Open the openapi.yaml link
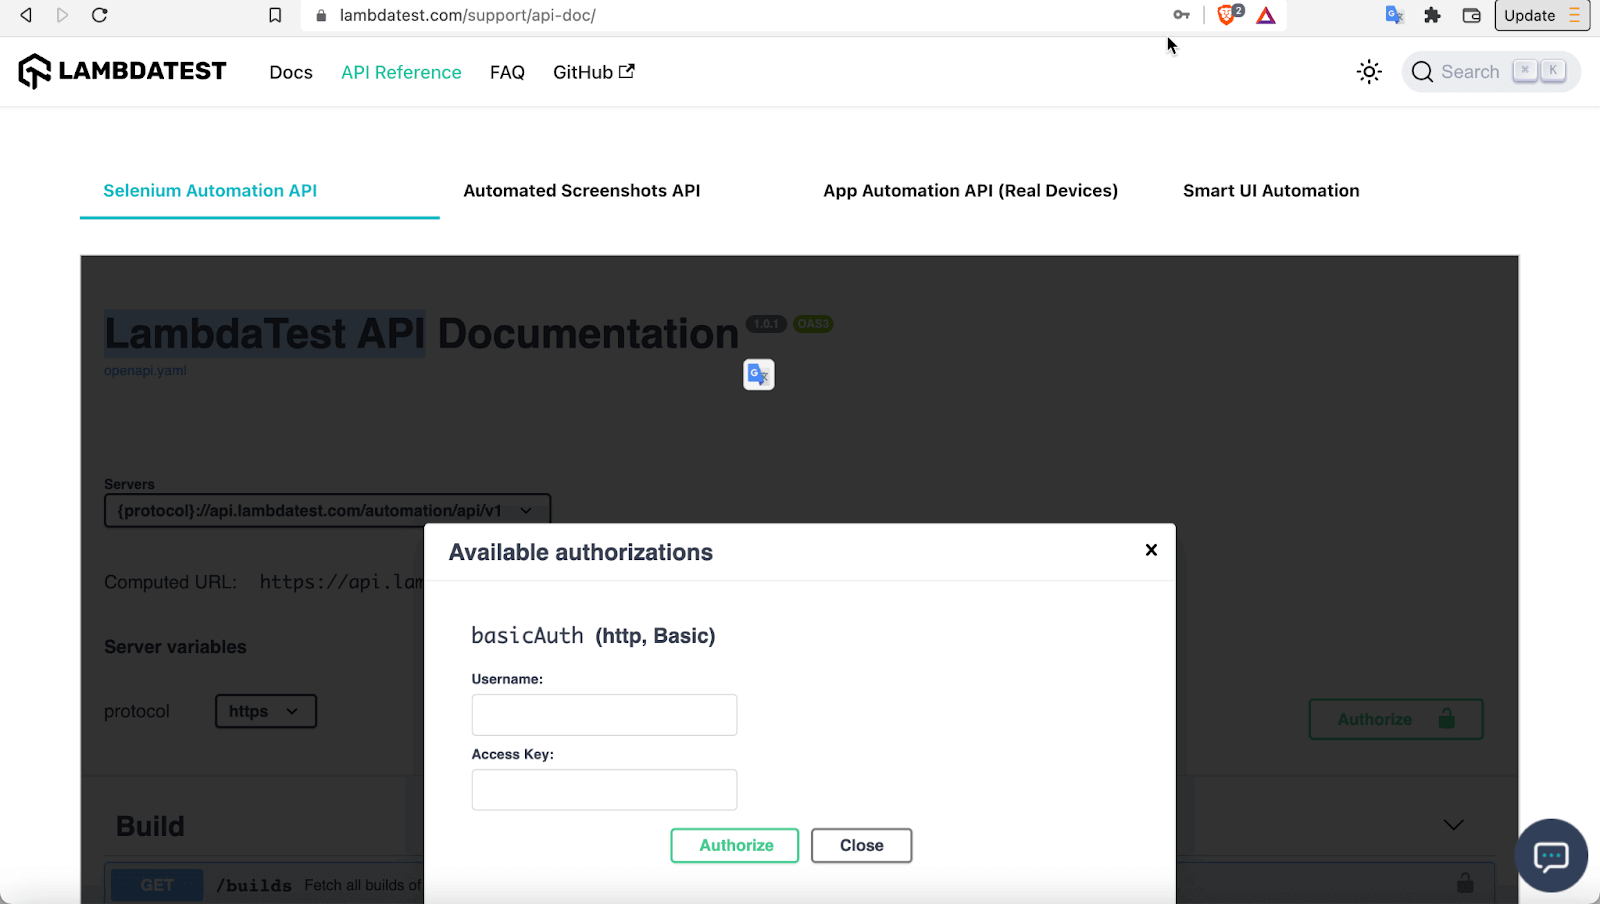This screenshot has height=904, width=1600. (144, 370)
